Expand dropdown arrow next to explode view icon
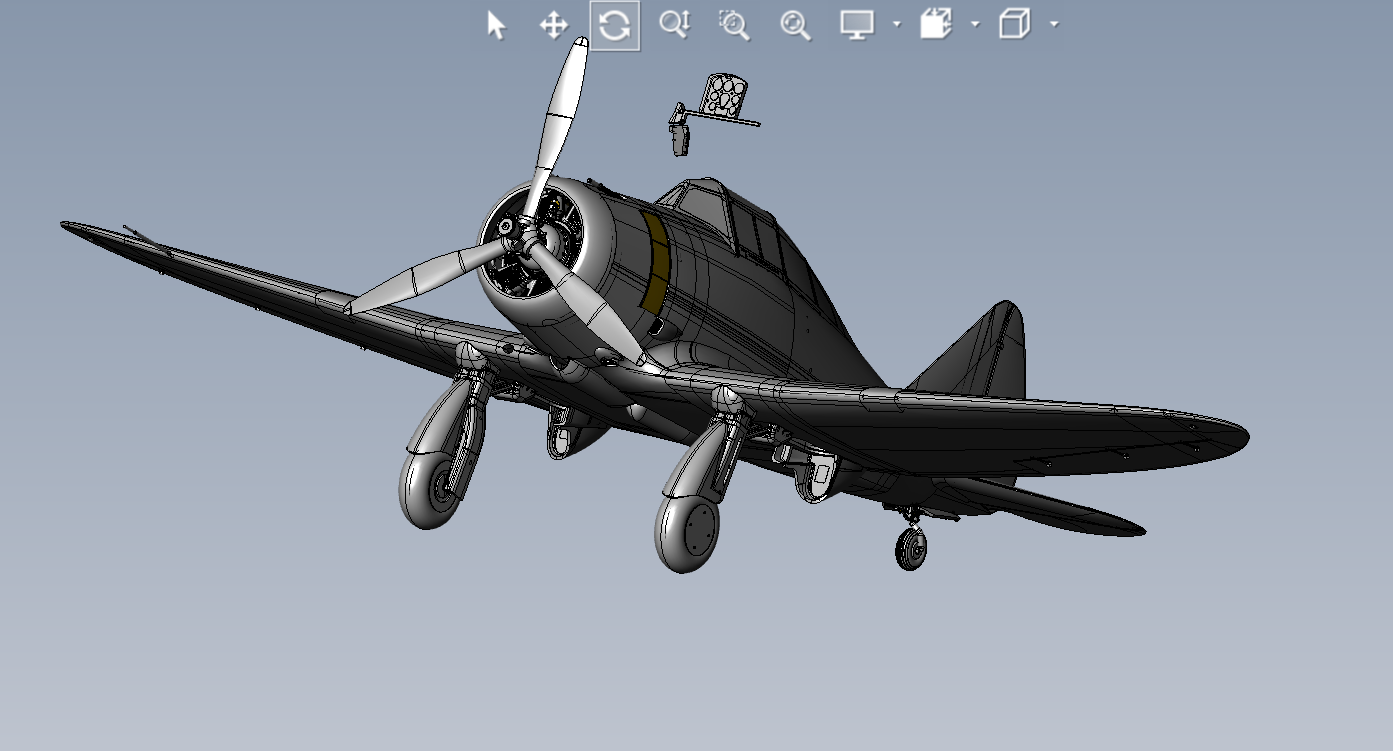Viewport: 1393px width, 751px height. click(975, 25)
